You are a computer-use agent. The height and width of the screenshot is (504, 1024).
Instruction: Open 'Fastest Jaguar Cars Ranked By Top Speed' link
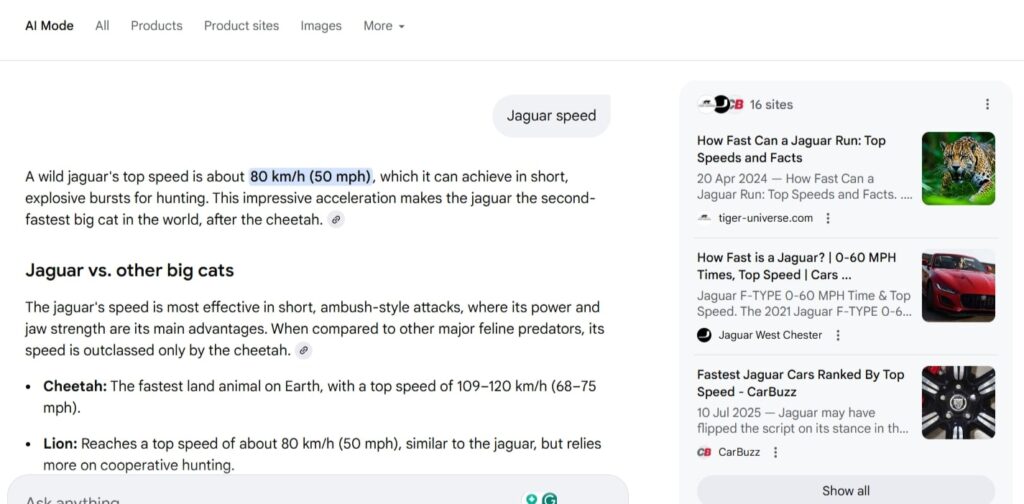click(800, 383)
